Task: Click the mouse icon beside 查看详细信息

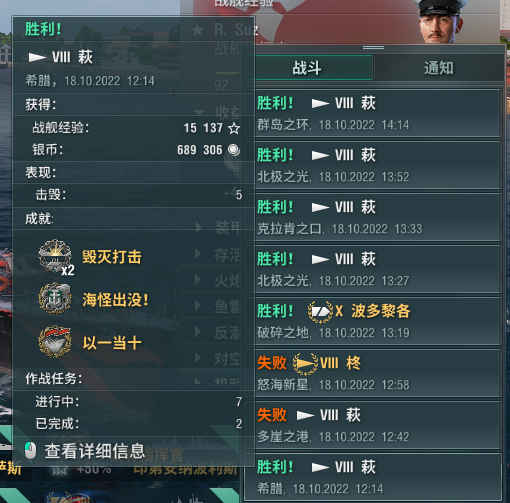Action: coord(30,451)
